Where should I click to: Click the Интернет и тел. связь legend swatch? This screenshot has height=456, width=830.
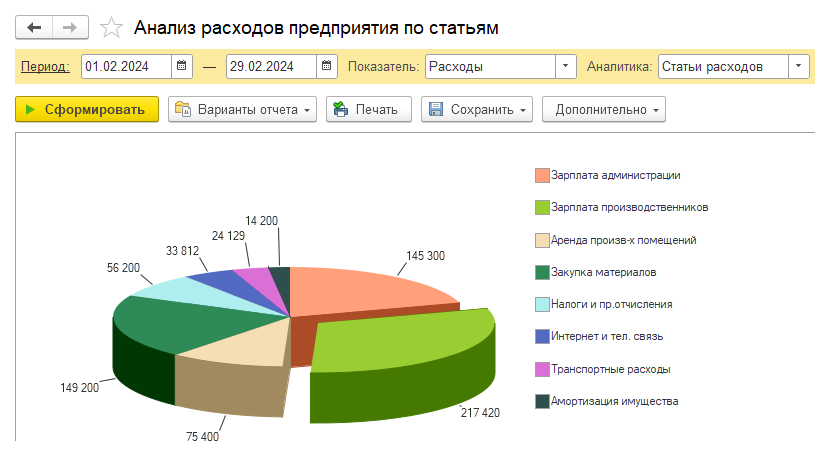pos(542,336)
